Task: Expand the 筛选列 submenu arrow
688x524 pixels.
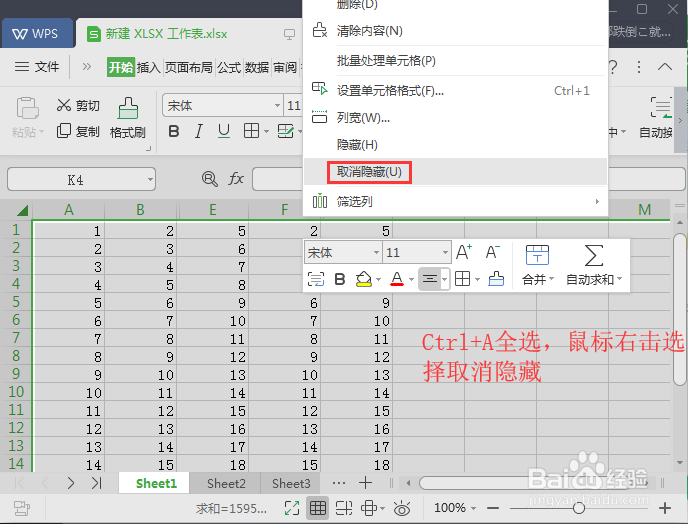Action: [x=597, y=201]
